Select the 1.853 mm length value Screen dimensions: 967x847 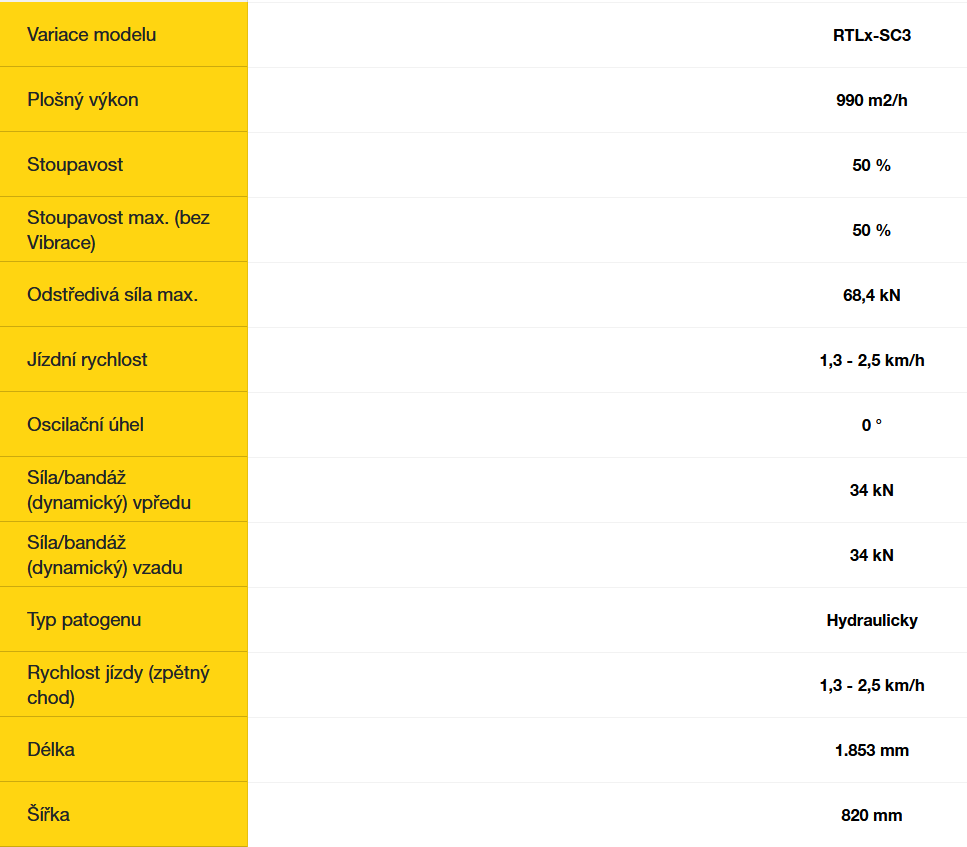871,750
